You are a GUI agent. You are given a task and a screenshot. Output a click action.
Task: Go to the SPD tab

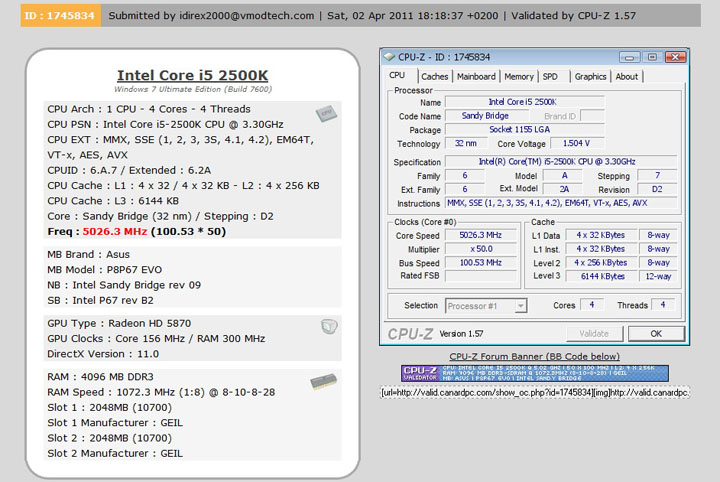coord(550,77)
